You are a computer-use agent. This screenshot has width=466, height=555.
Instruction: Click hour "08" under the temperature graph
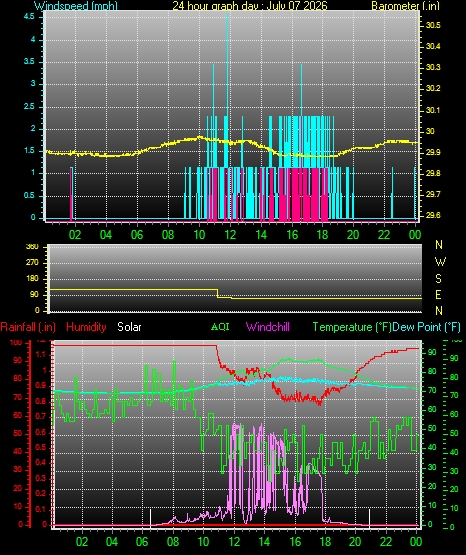click(x=173, y=542)
